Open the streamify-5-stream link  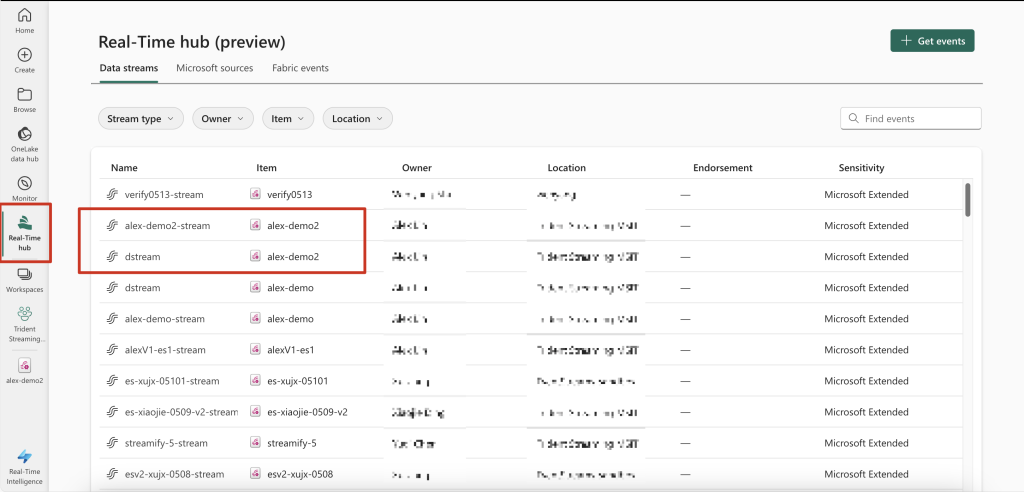pos(167,443)
